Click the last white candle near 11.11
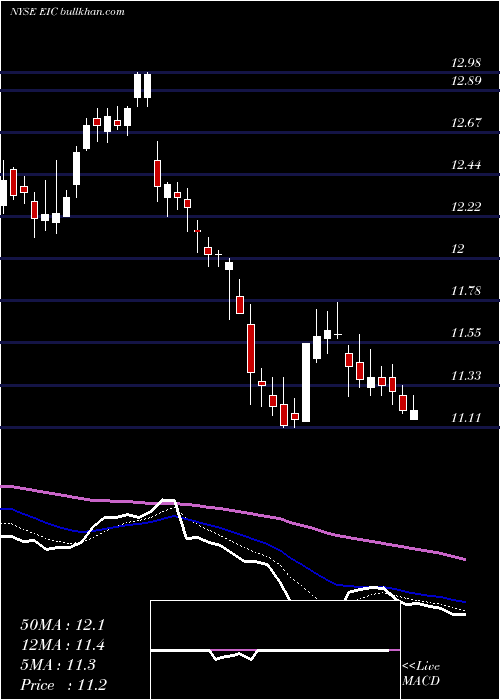This screenshot has width=500, height=700. 414,415
